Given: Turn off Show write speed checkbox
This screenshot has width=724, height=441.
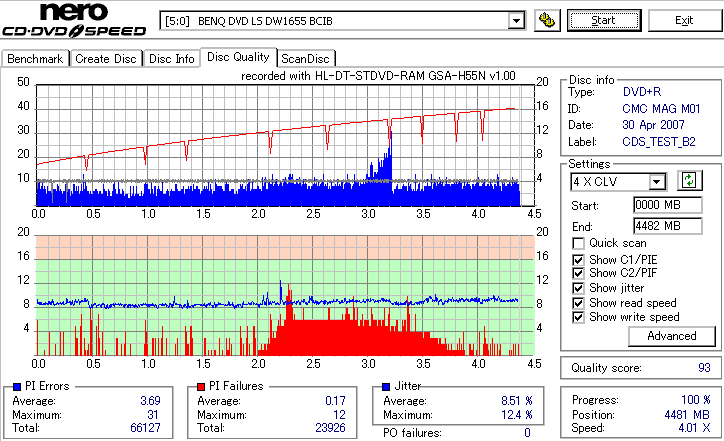Looking at the screenshot, I should pos(578,318).
